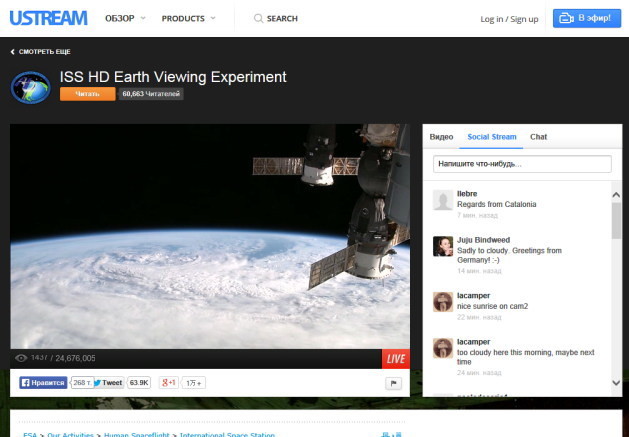
Task: Report stream using the flag icon
Action: pyautogui.click(x=393, y=383)
